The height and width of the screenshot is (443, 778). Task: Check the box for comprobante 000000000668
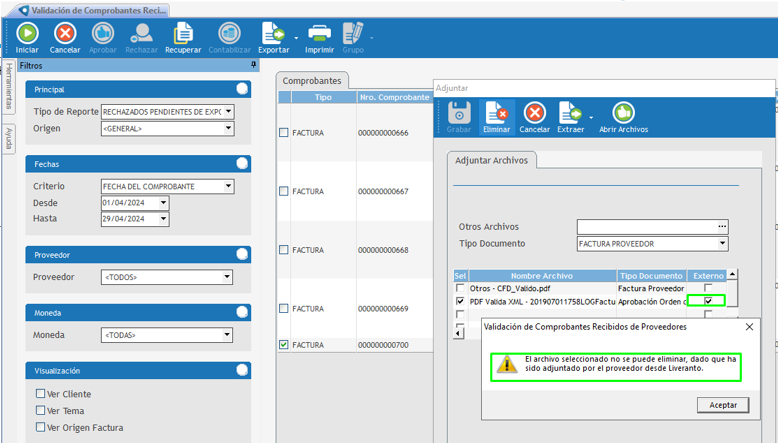coord(283,250)
